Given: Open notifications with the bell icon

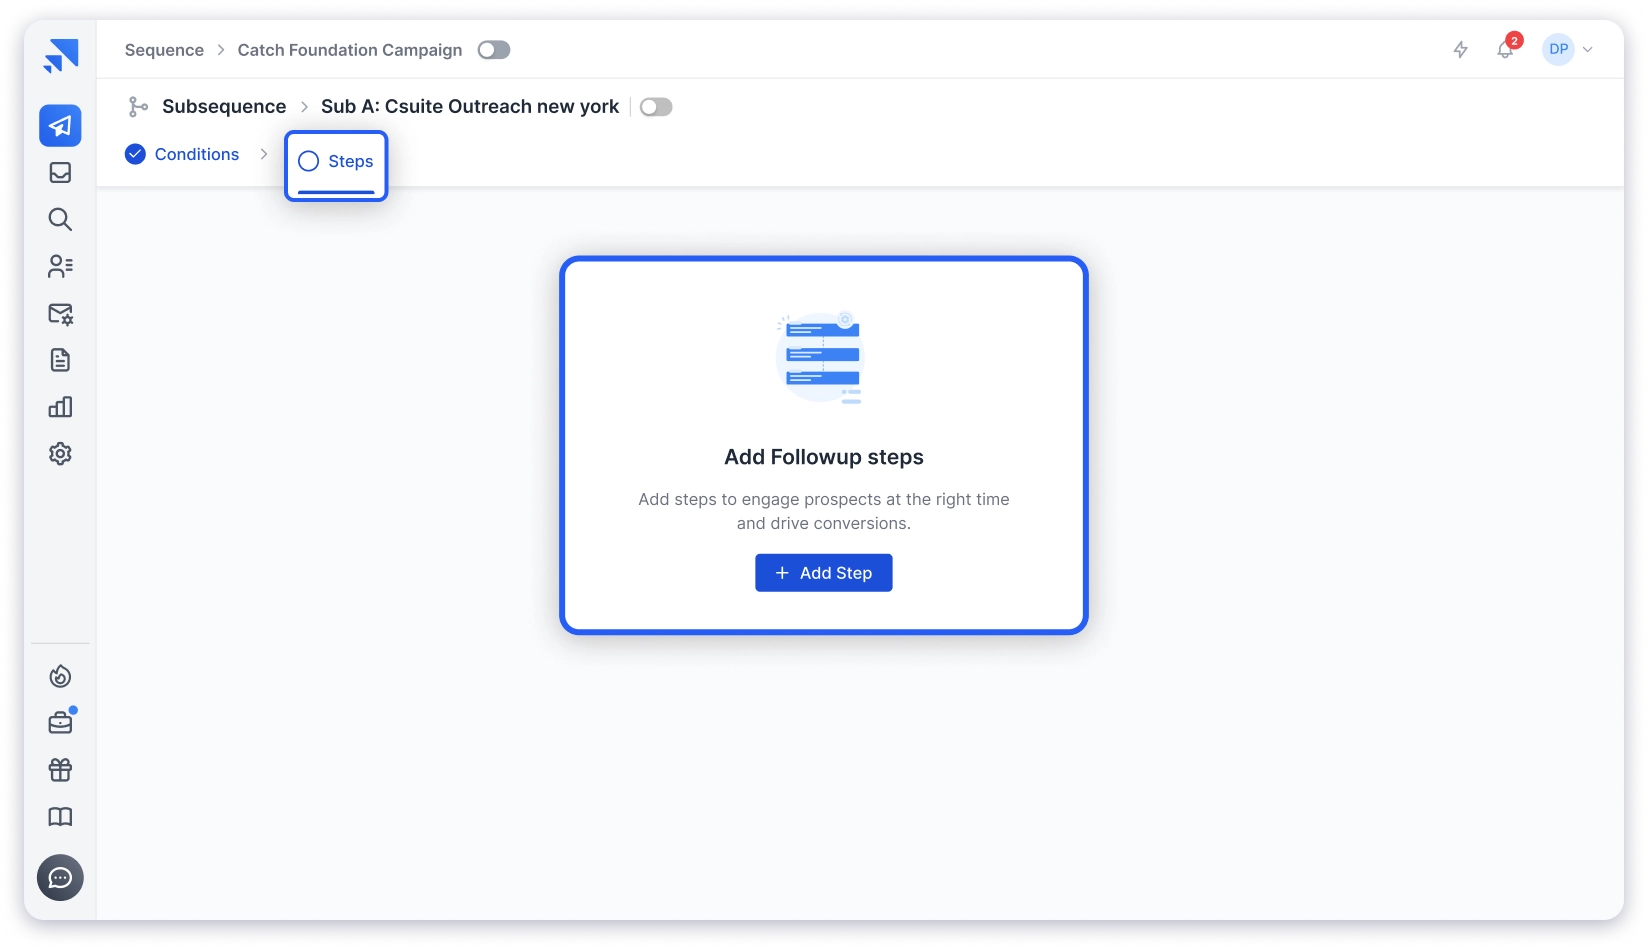Looking at the screenshot, I should coord(1505,49).
